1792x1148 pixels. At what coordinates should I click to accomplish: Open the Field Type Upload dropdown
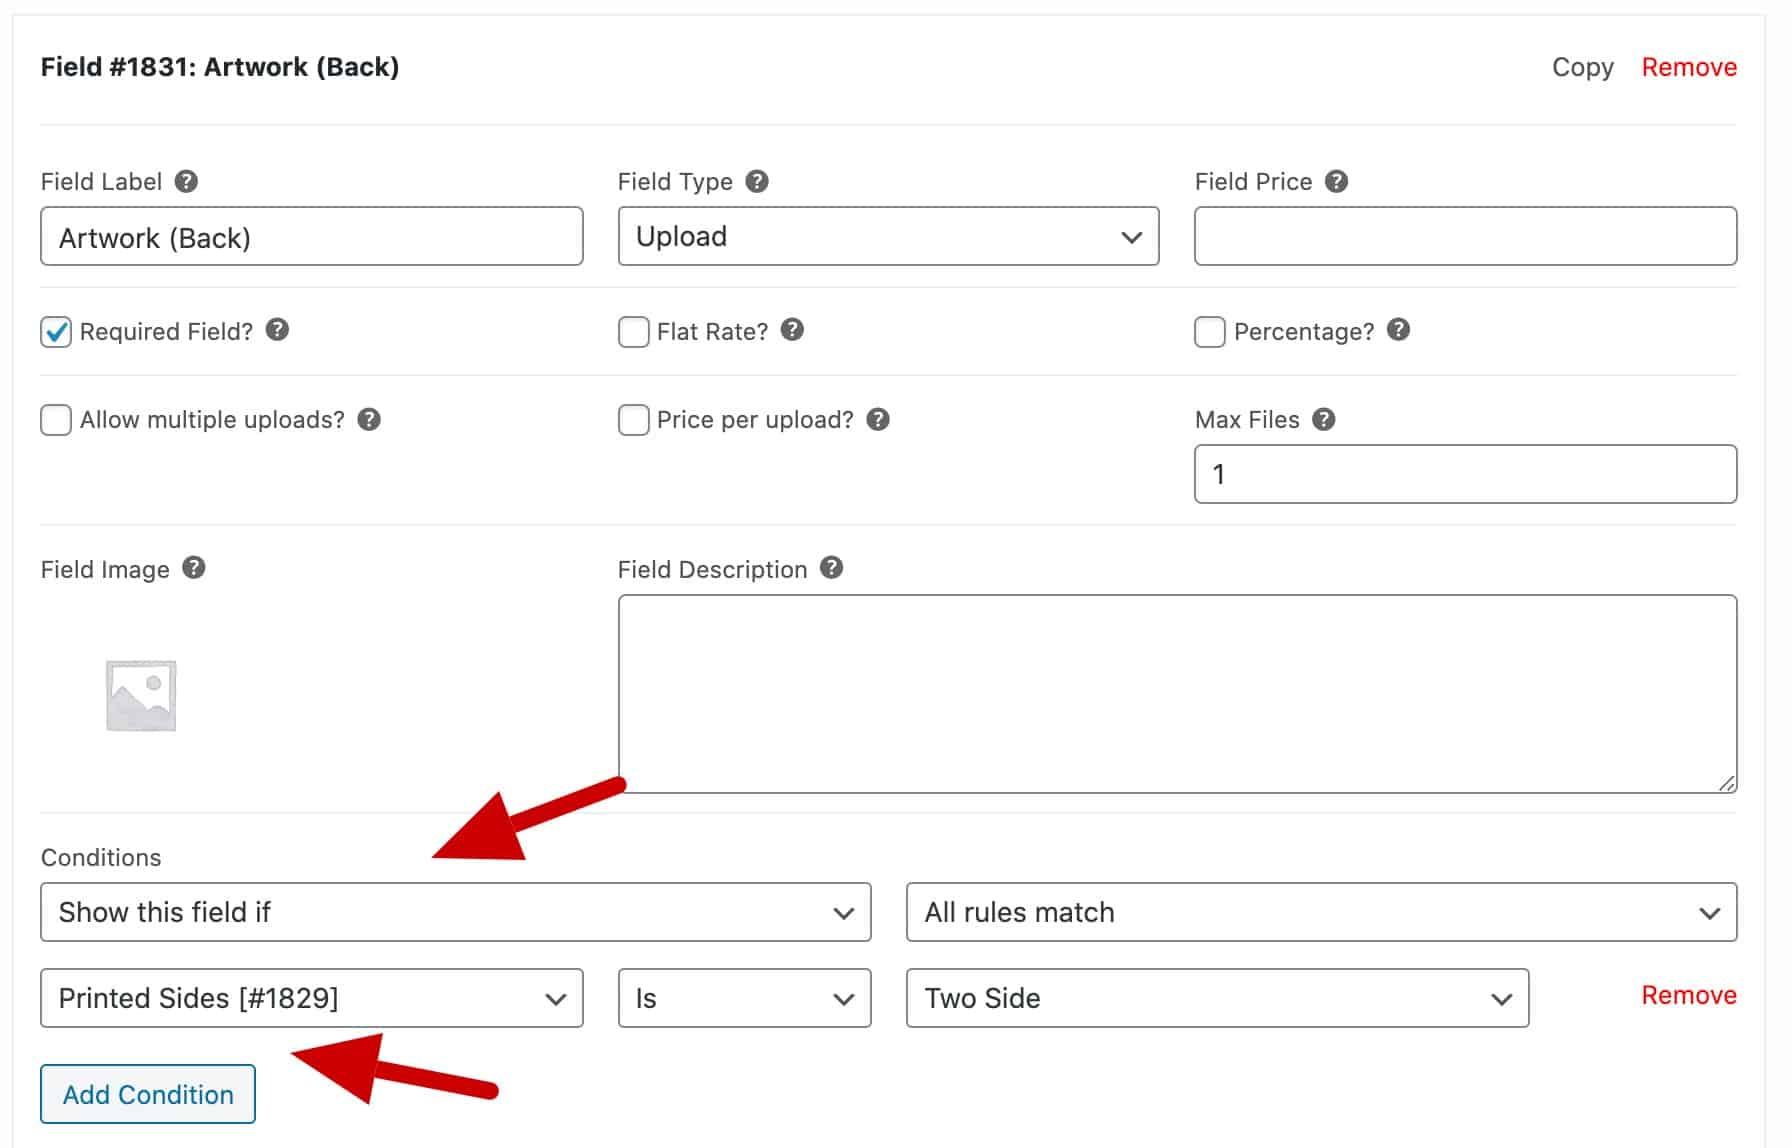[889, 236]
